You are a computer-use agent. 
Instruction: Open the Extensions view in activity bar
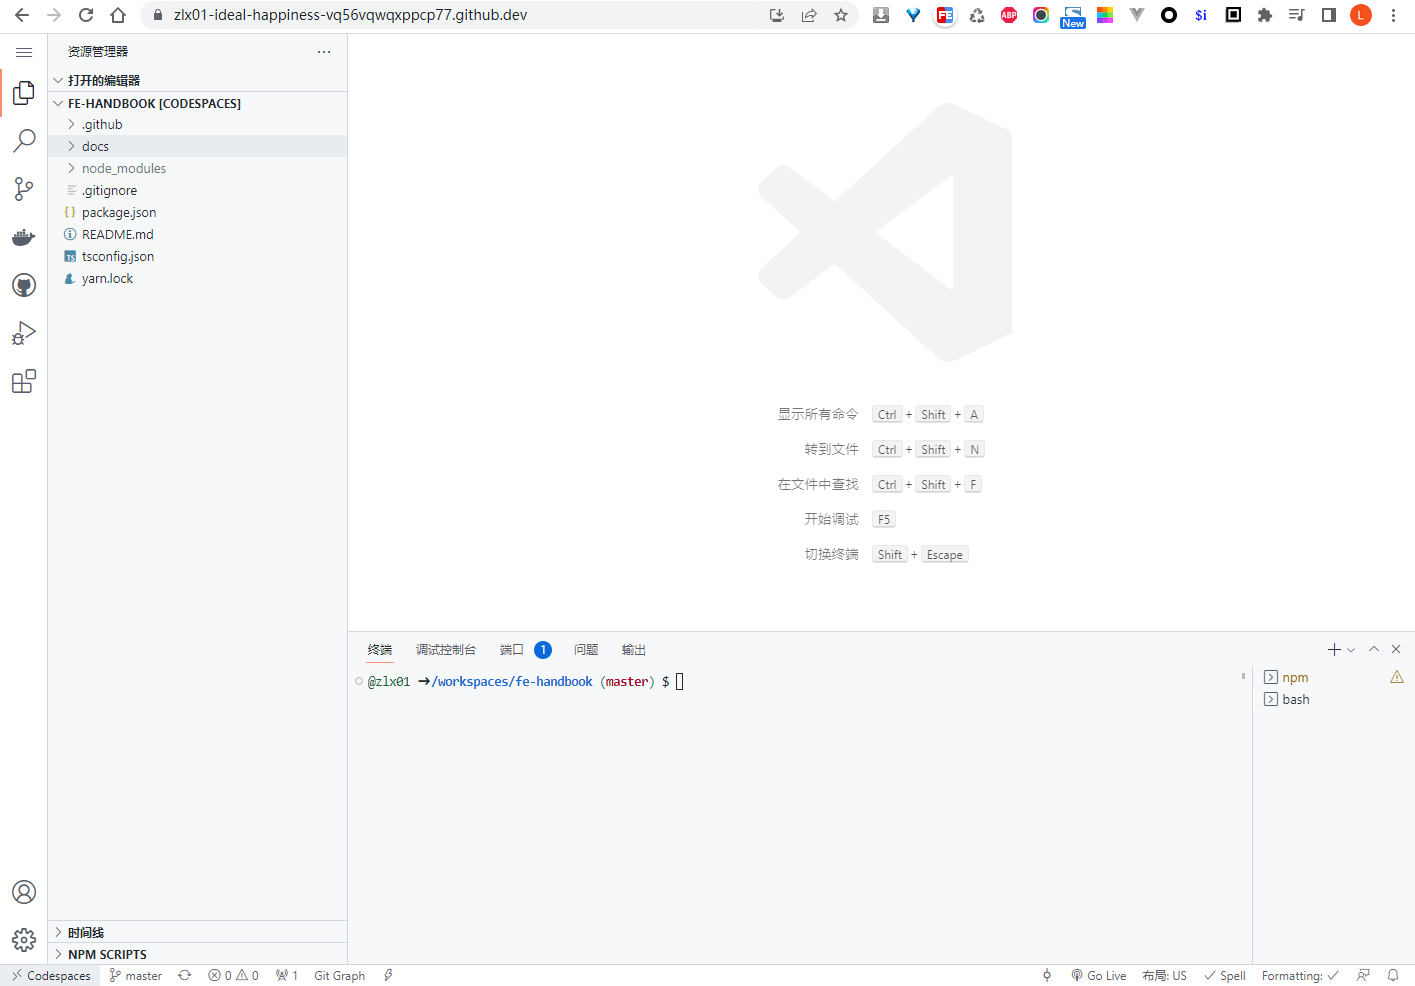click(24, 381)
